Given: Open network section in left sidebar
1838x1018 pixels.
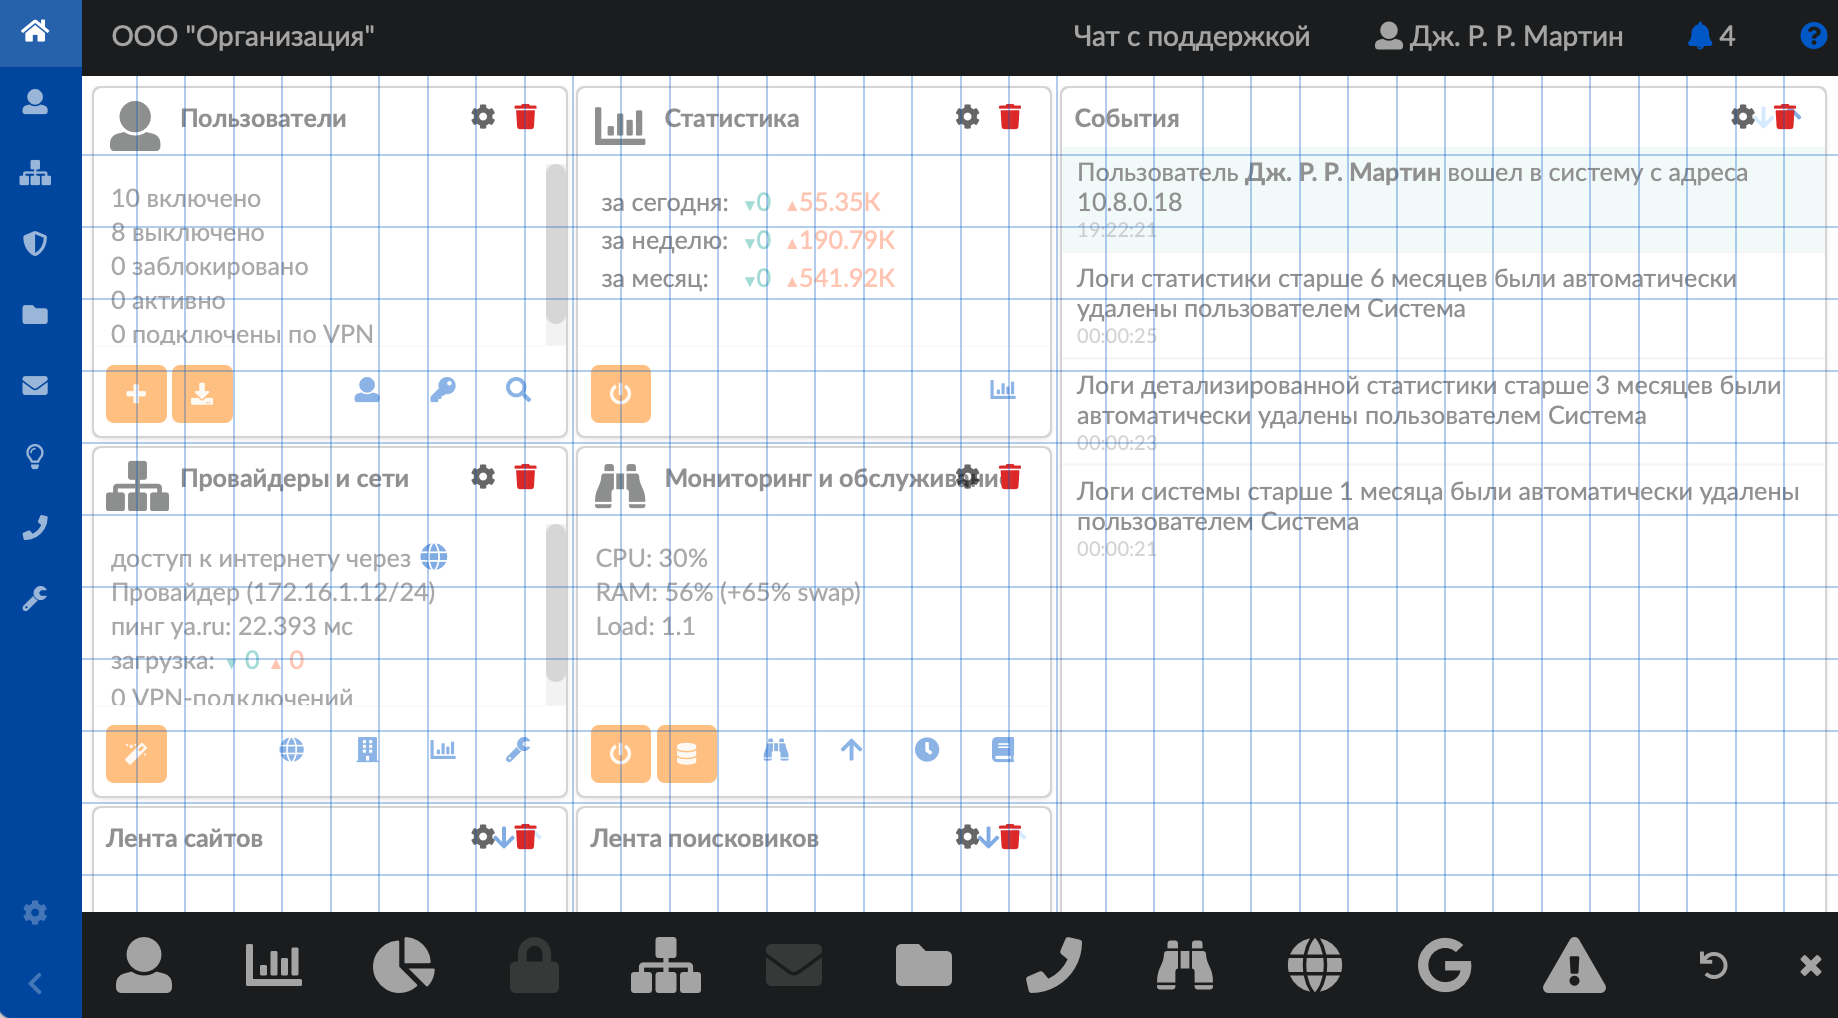Looking at the screenshot, I should pos(35,173).
